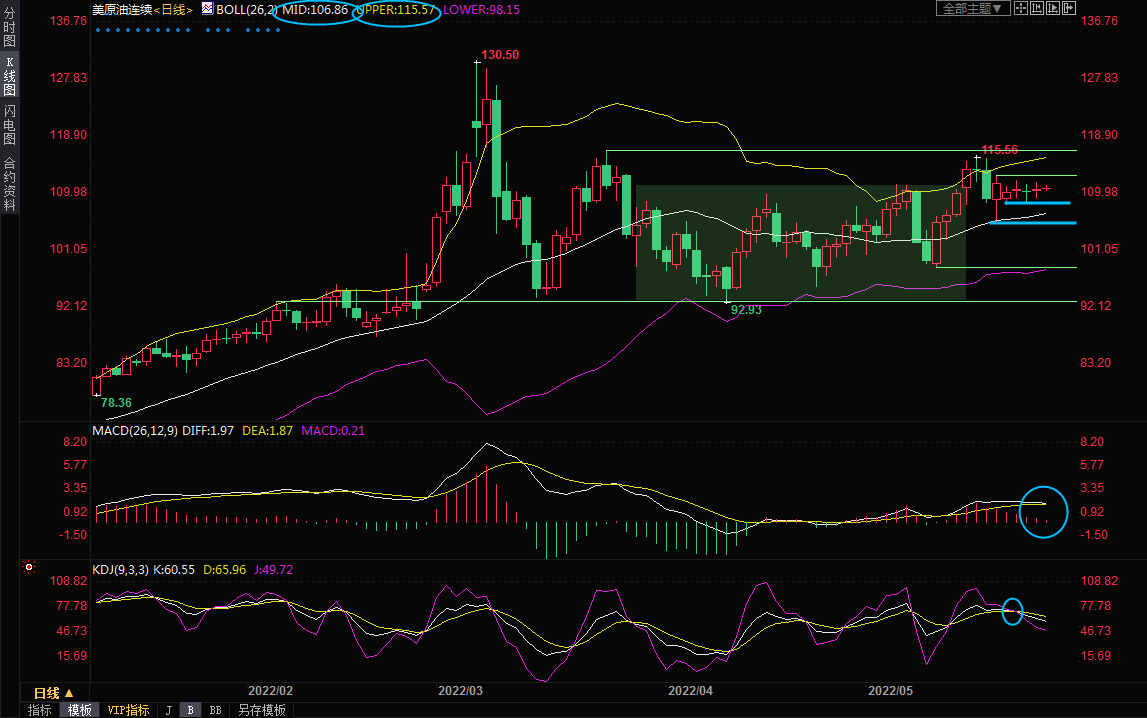The image size is (1147, 718).
Task: Toggle the J template button
Action: (x=168, y=710)
